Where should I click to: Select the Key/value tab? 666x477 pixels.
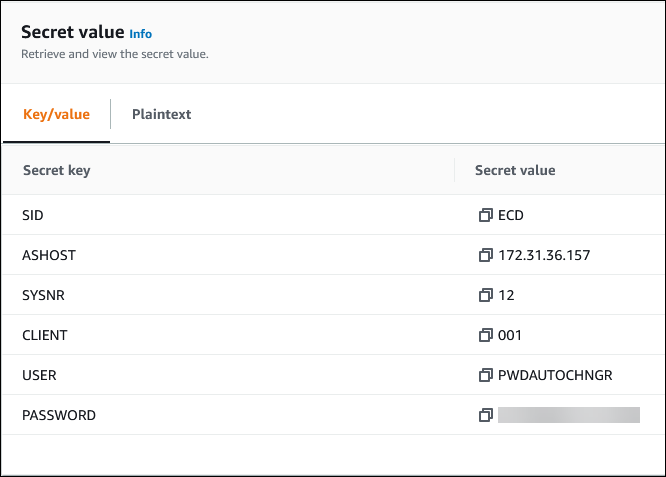click(x=56, y=114)
